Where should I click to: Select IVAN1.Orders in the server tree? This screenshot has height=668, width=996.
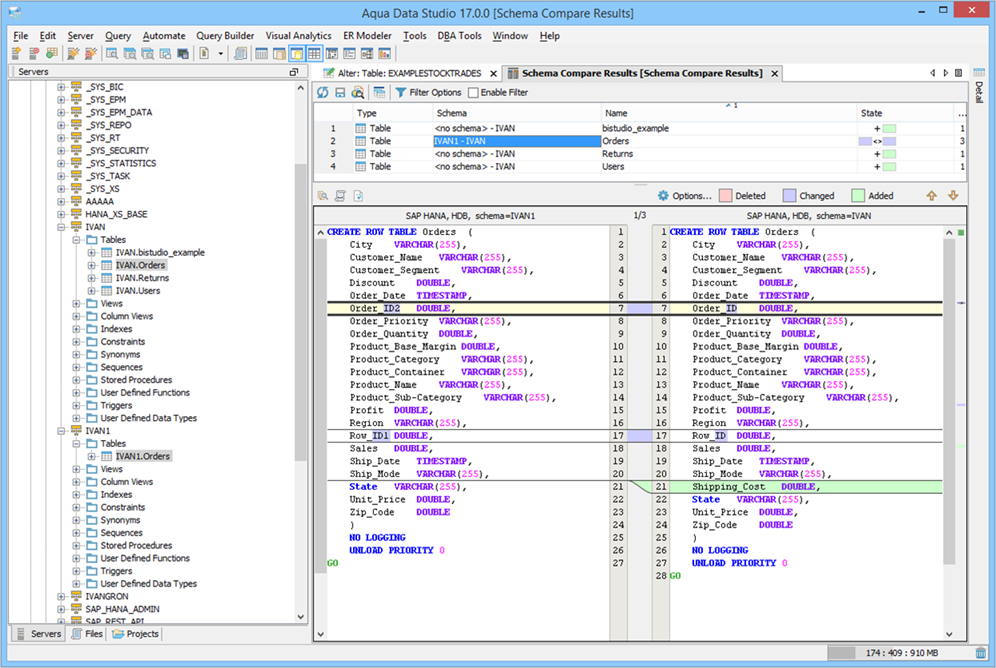(x=142, y=456)
